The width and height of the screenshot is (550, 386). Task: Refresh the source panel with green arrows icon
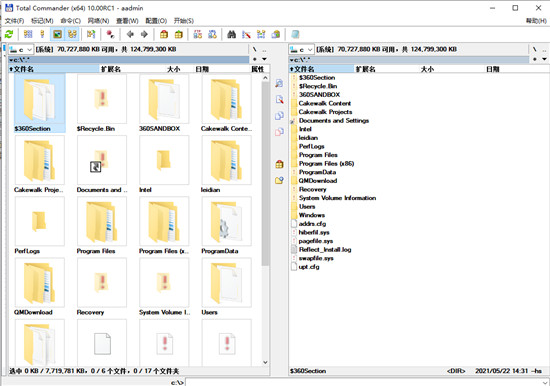[x=9, y=34]
